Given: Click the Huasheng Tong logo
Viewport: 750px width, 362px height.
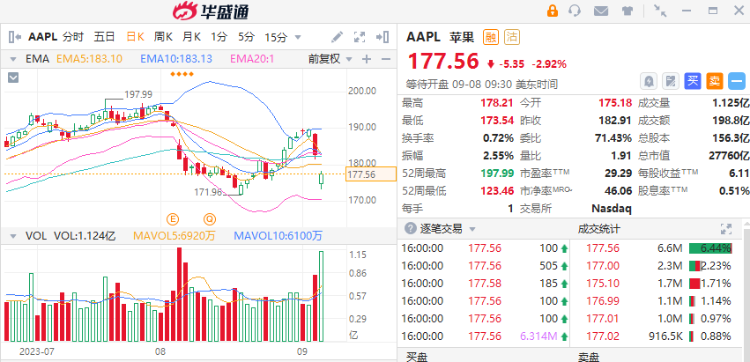Looking at the screenshot, I should click(x=210, y=11).
